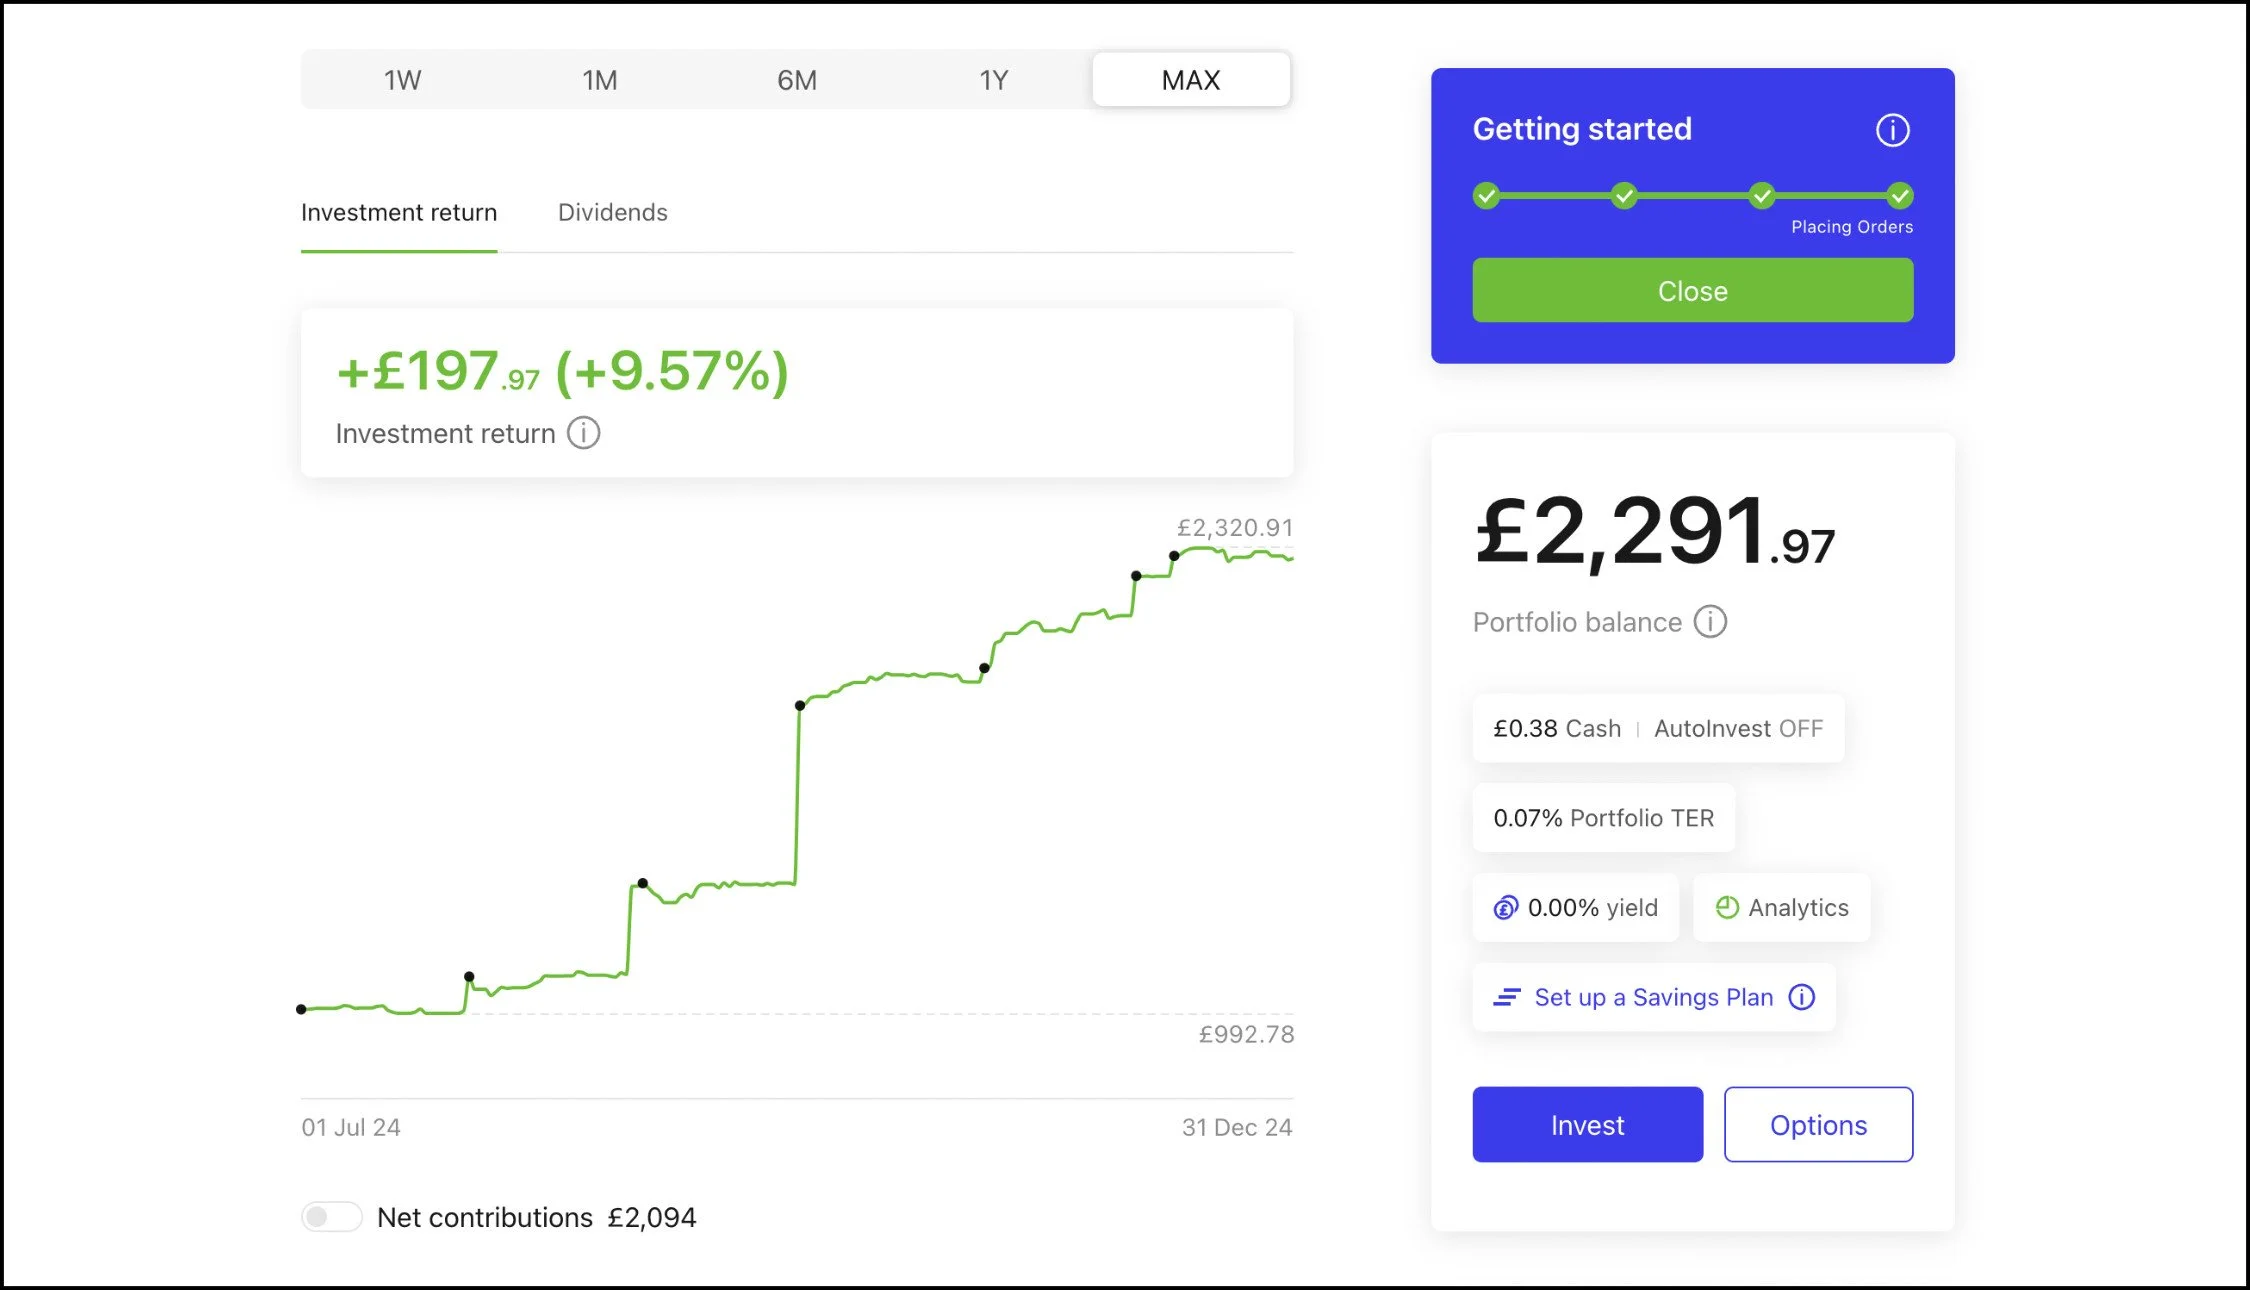
Task: Select the Investment return tab
Action: [399, 213]
